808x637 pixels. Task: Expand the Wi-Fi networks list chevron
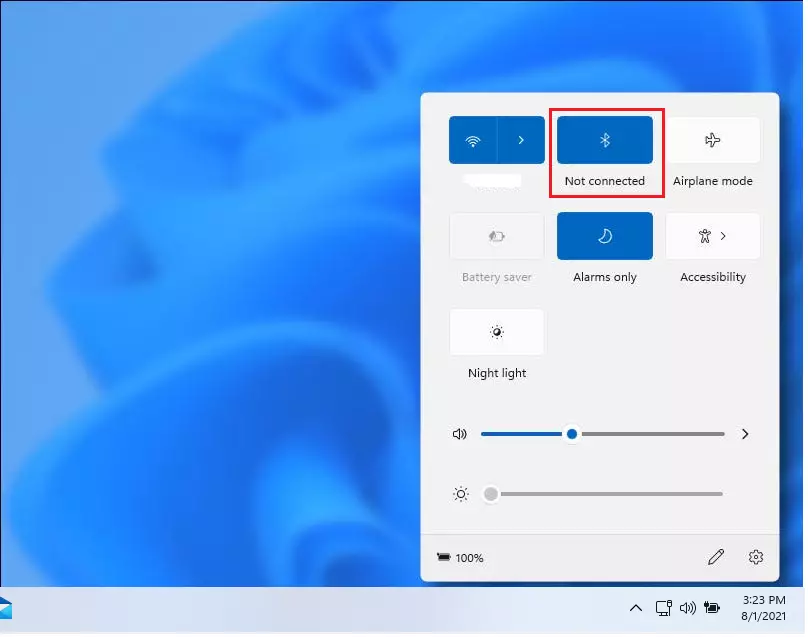[521, 140]
